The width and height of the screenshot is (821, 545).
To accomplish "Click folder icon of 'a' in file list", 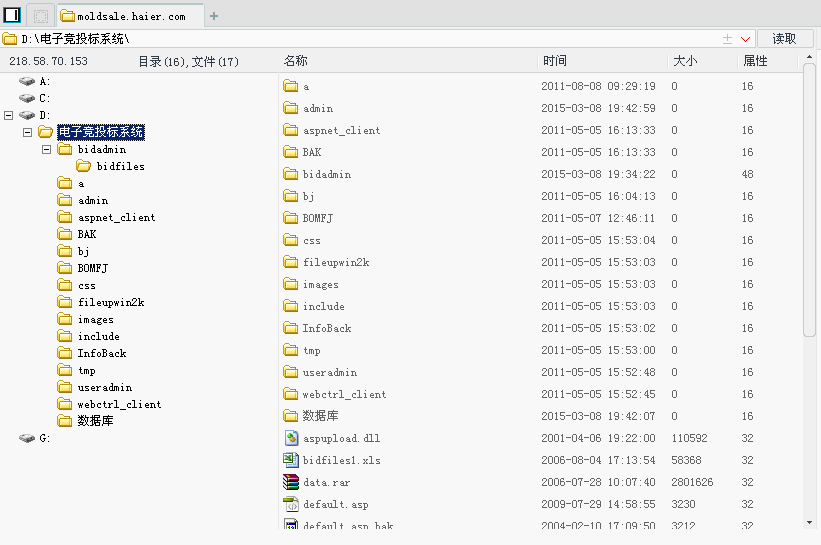I will (x=291, y=86).
